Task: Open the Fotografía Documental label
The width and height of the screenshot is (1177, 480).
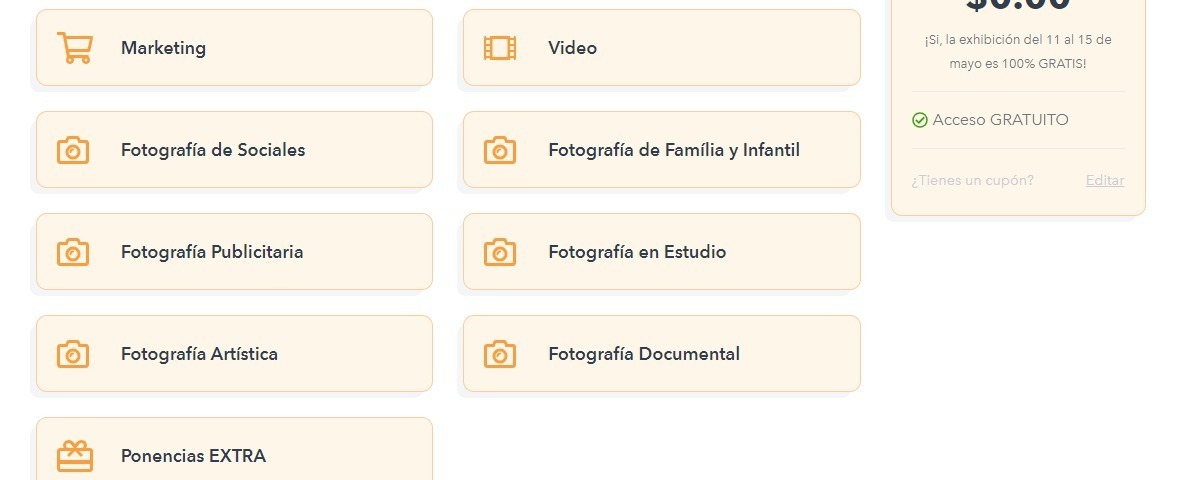Action: (x=644, y=354)
